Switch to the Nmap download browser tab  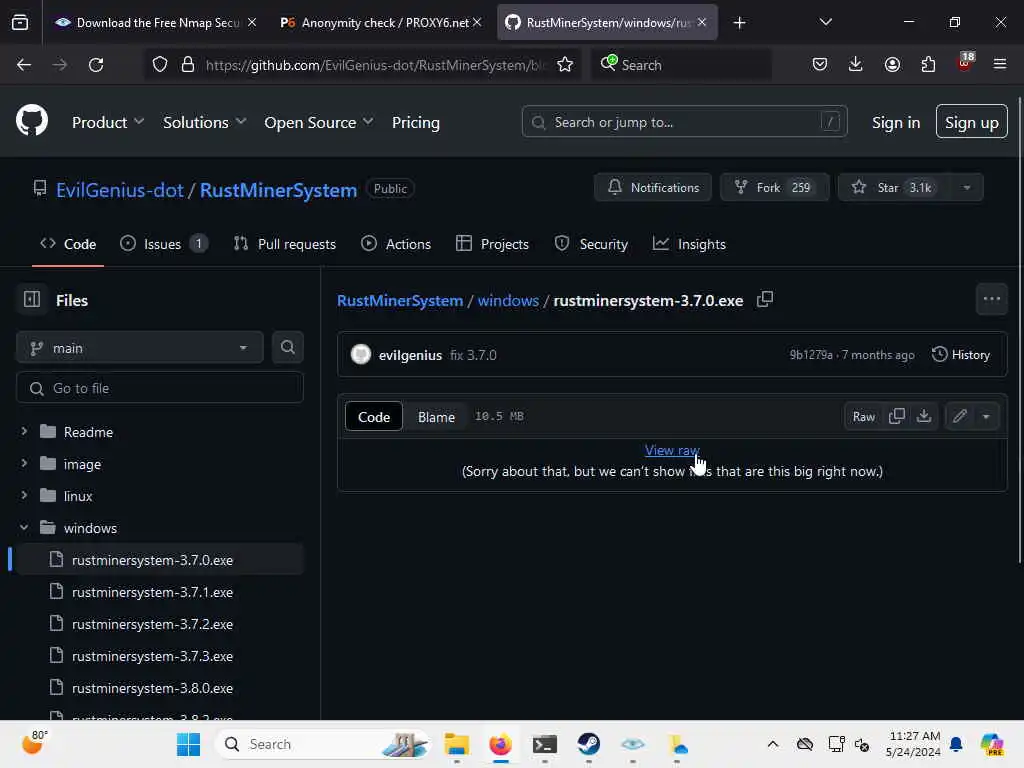coord(155,23)
